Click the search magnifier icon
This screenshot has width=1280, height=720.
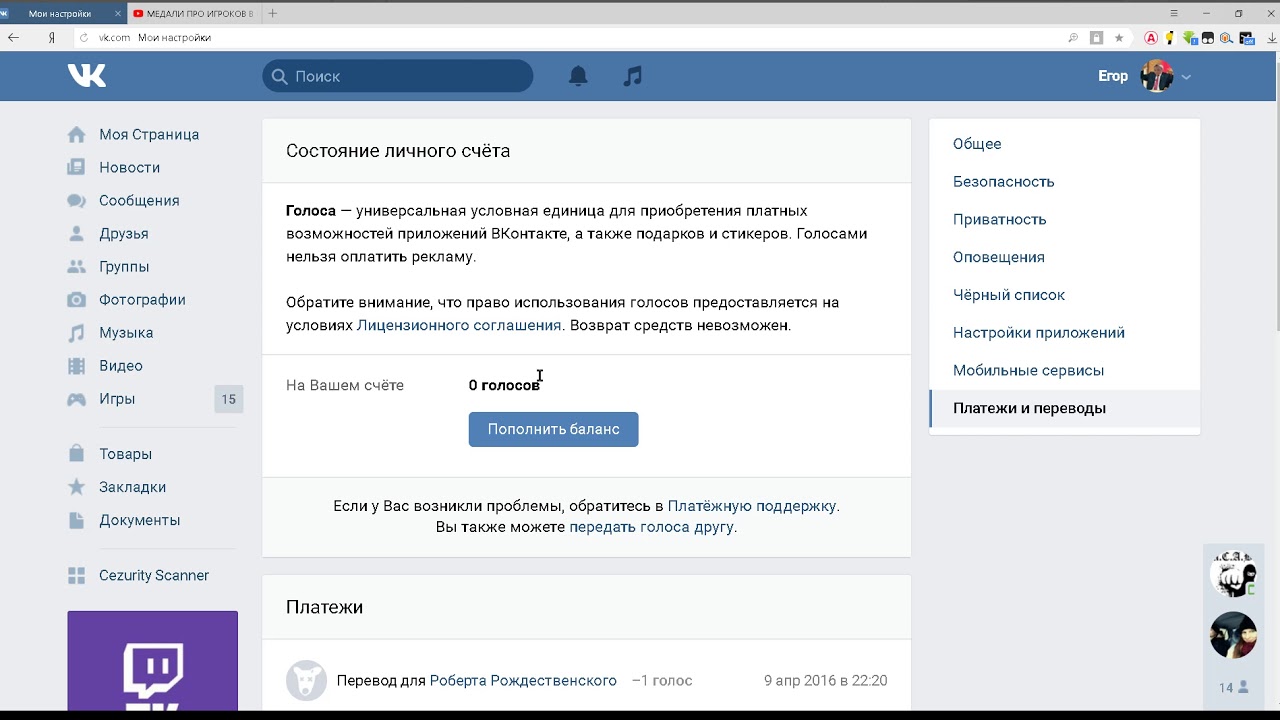click(279, 76)
